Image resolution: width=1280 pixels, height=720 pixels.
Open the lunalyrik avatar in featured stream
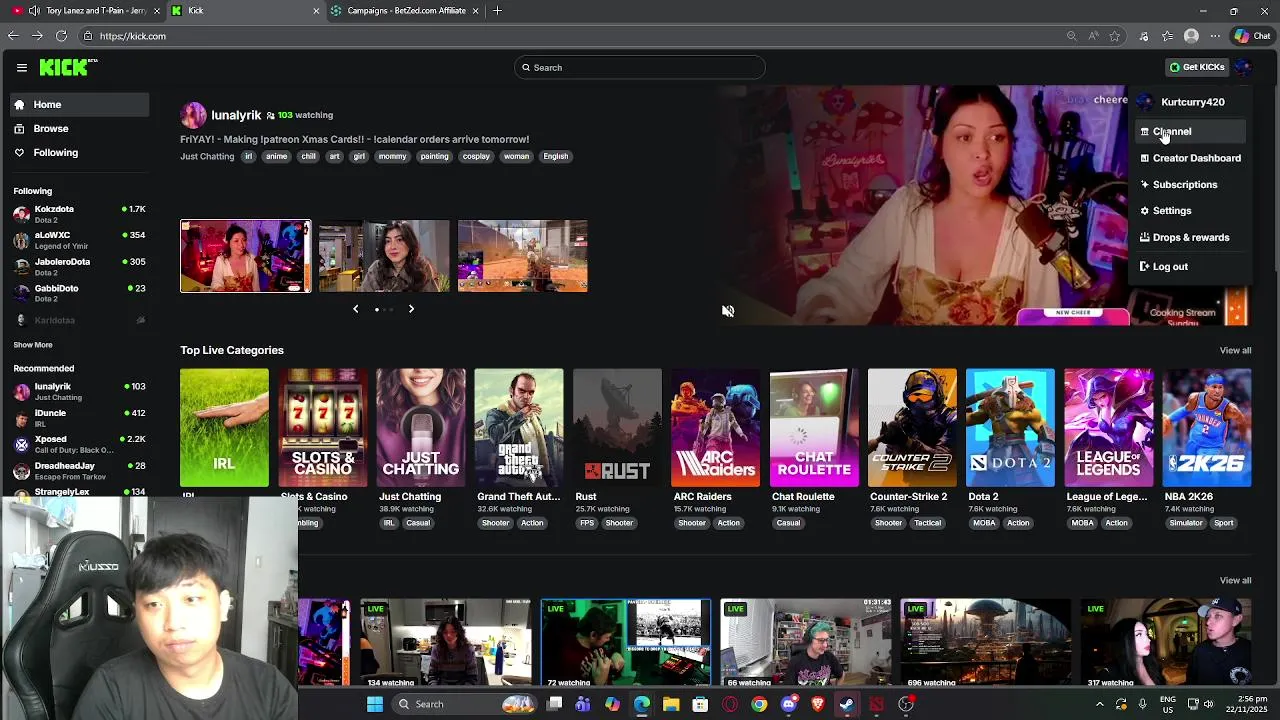(193, 115)
